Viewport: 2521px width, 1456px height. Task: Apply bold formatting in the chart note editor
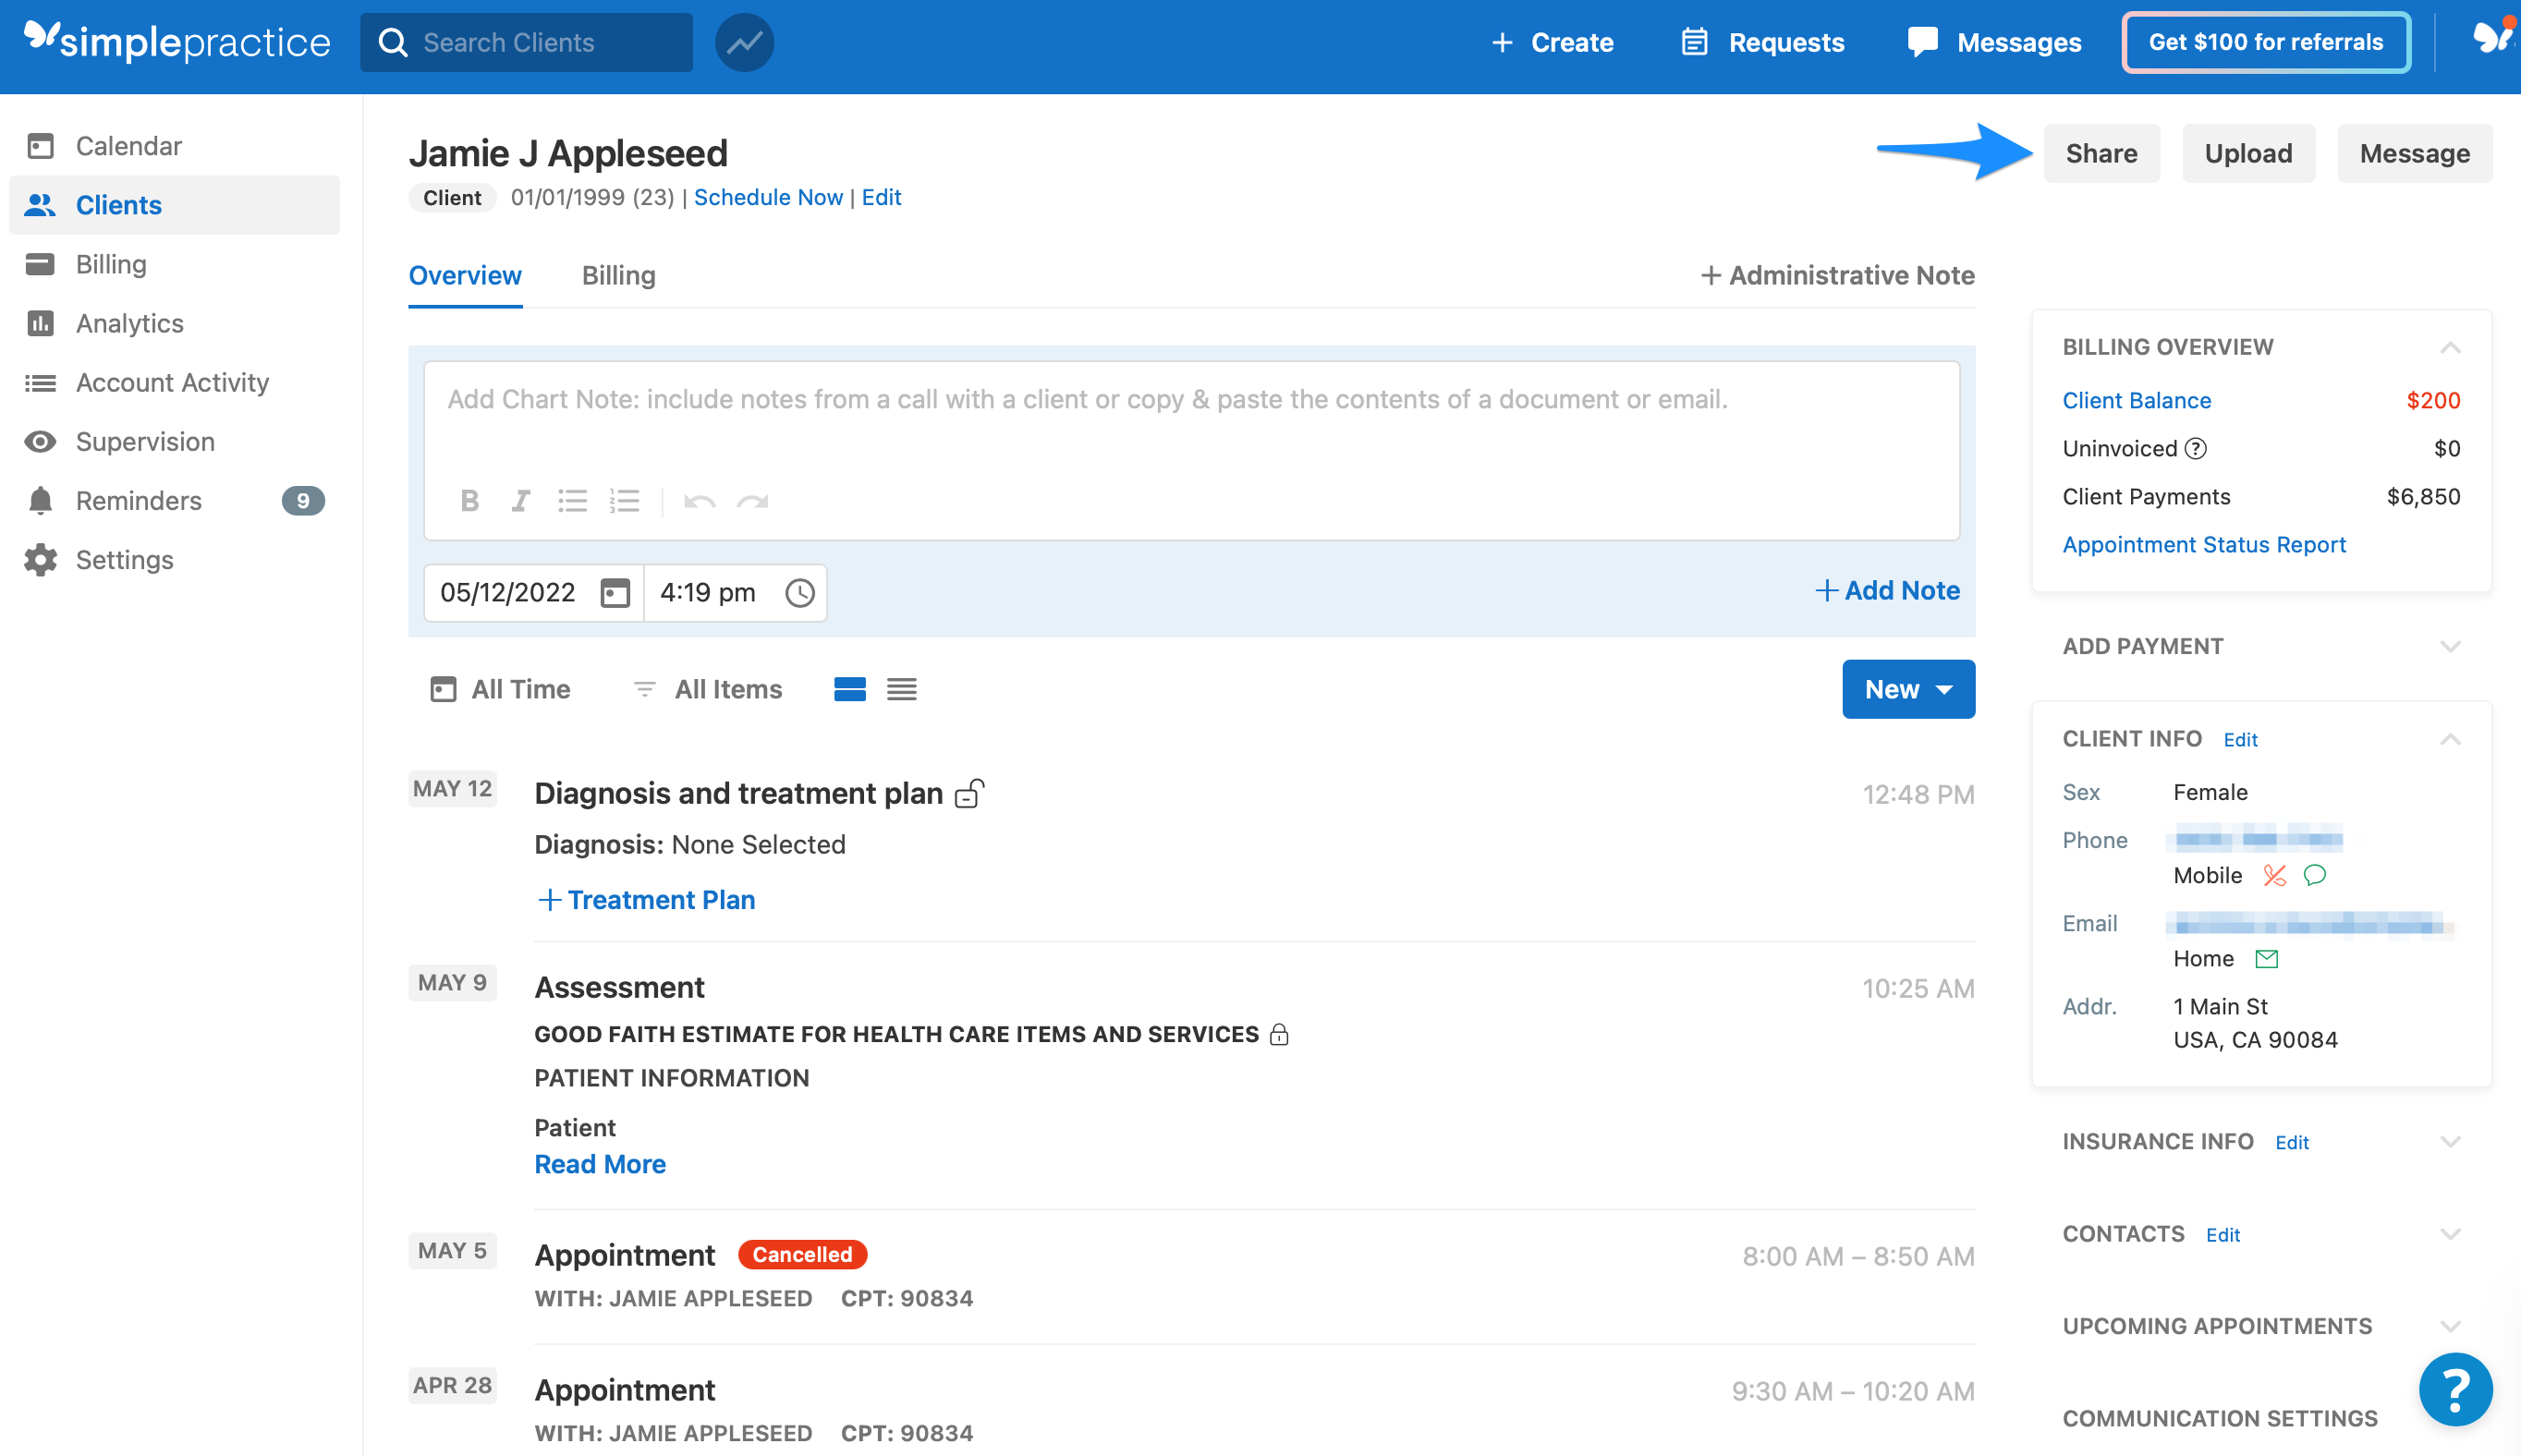coord(470,501)
